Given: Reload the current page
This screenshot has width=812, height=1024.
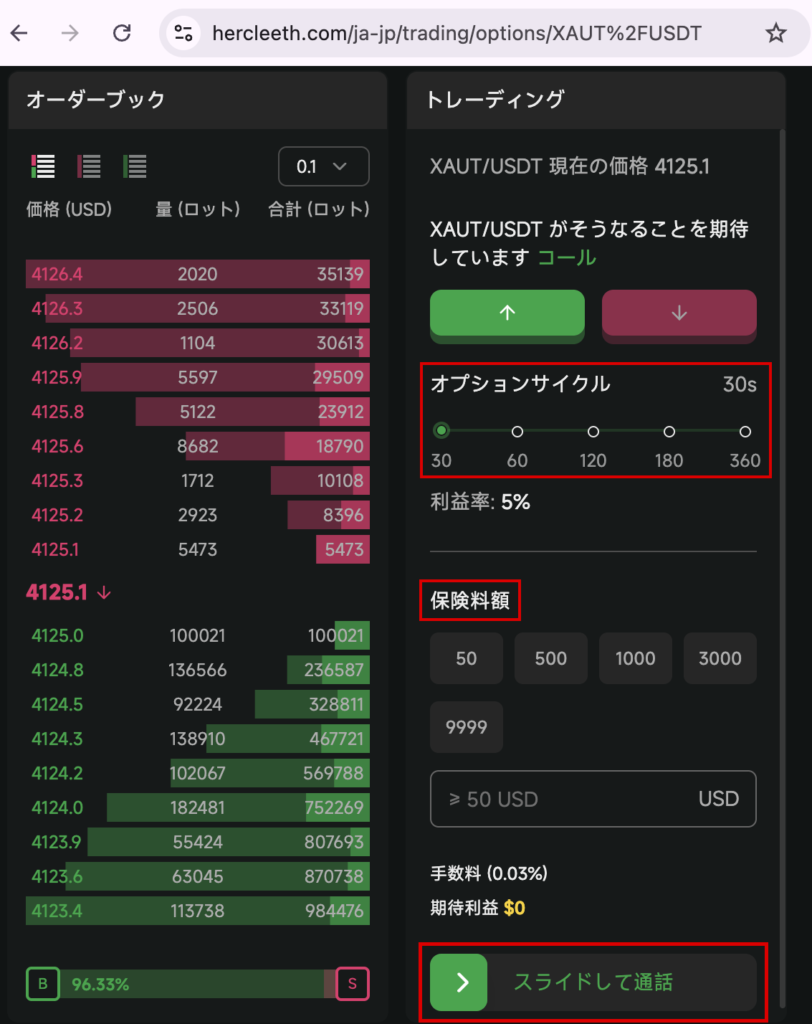Looking at the screenshot, I should click(x=122, y=33).
